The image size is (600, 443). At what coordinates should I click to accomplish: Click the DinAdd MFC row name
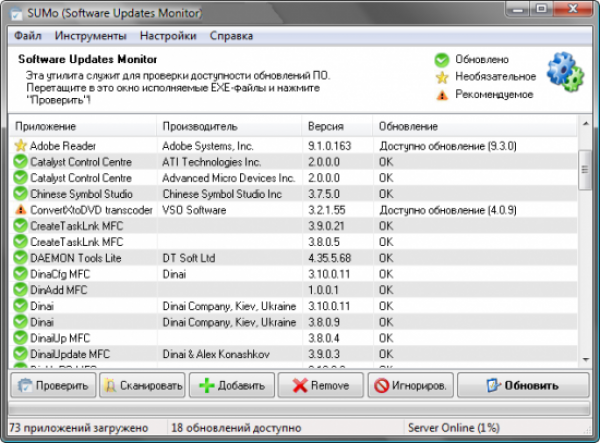tap(59, 290)
